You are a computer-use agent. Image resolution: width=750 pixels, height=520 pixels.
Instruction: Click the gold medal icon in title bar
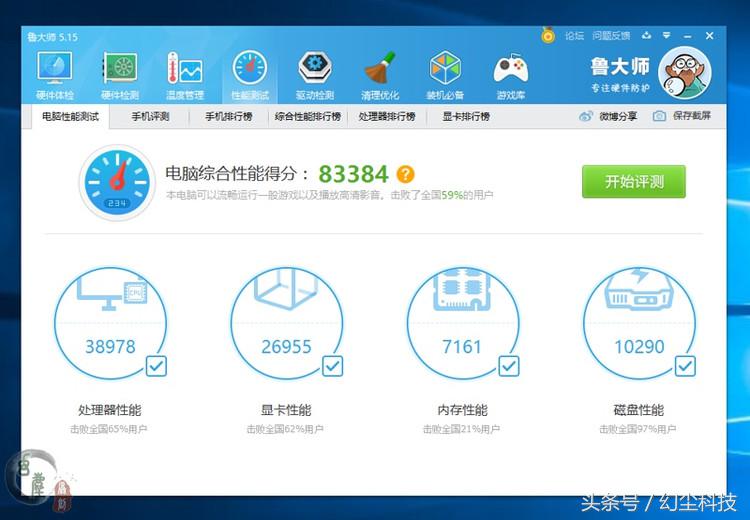pos(548,35)
